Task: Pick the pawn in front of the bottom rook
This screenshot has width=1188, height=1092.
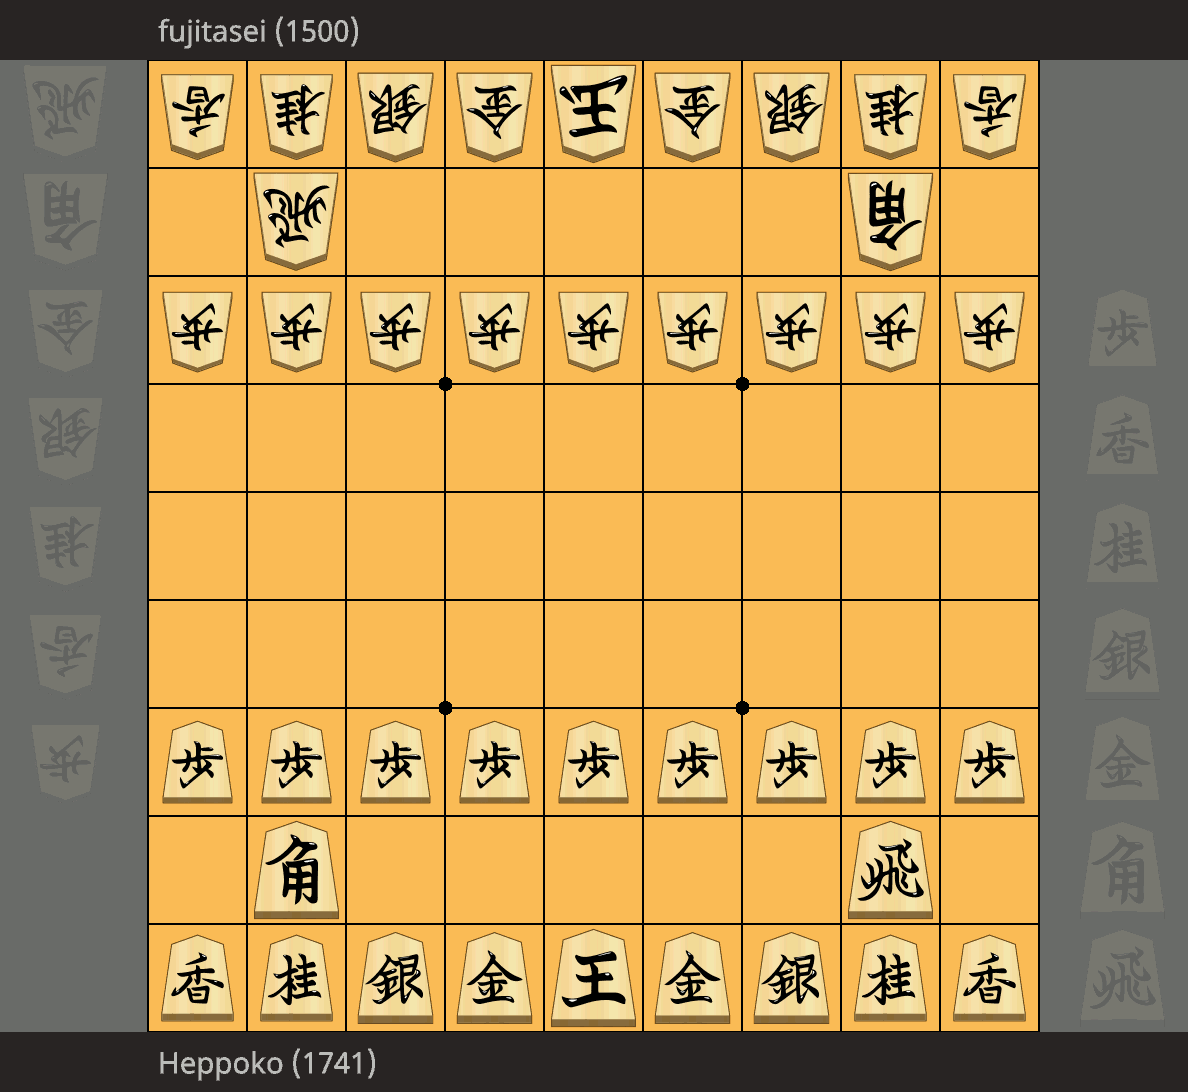Action: [x=890, y=762]
